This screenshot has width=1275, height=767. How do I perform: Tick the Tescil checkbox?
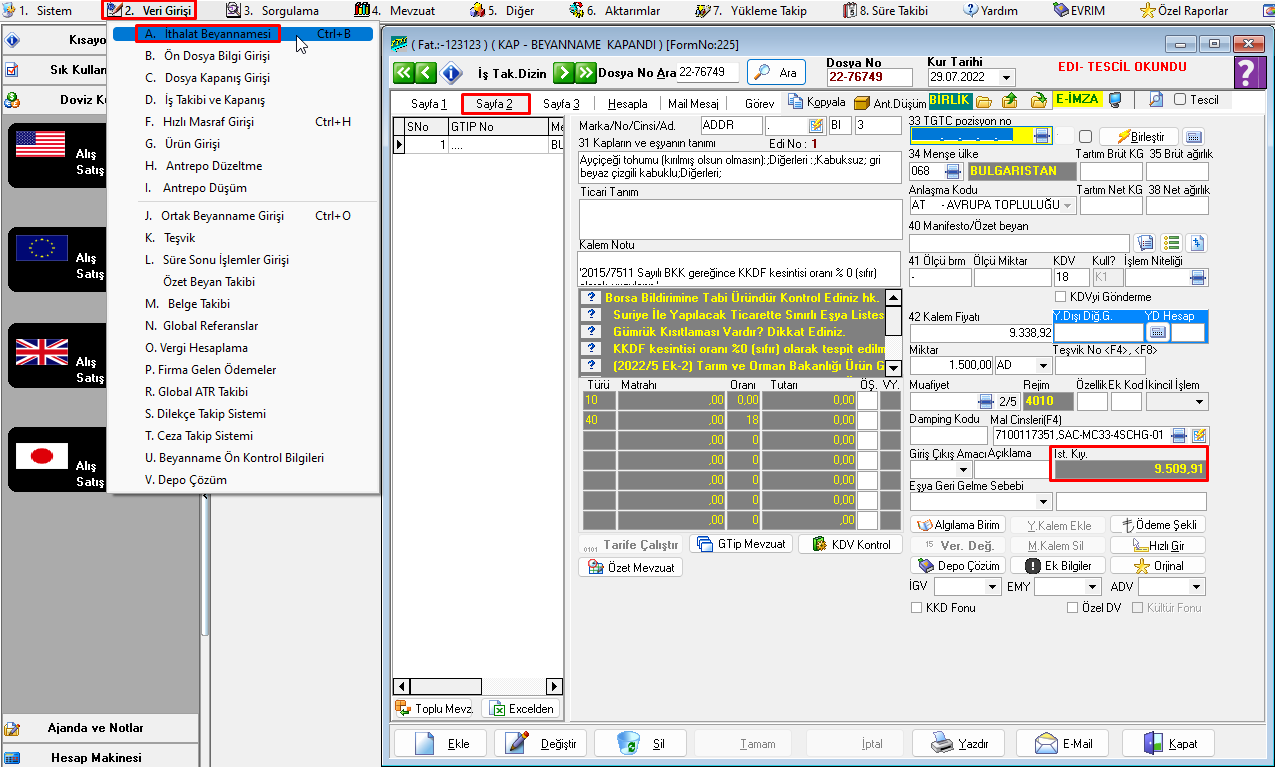(x=1180, y=100)
